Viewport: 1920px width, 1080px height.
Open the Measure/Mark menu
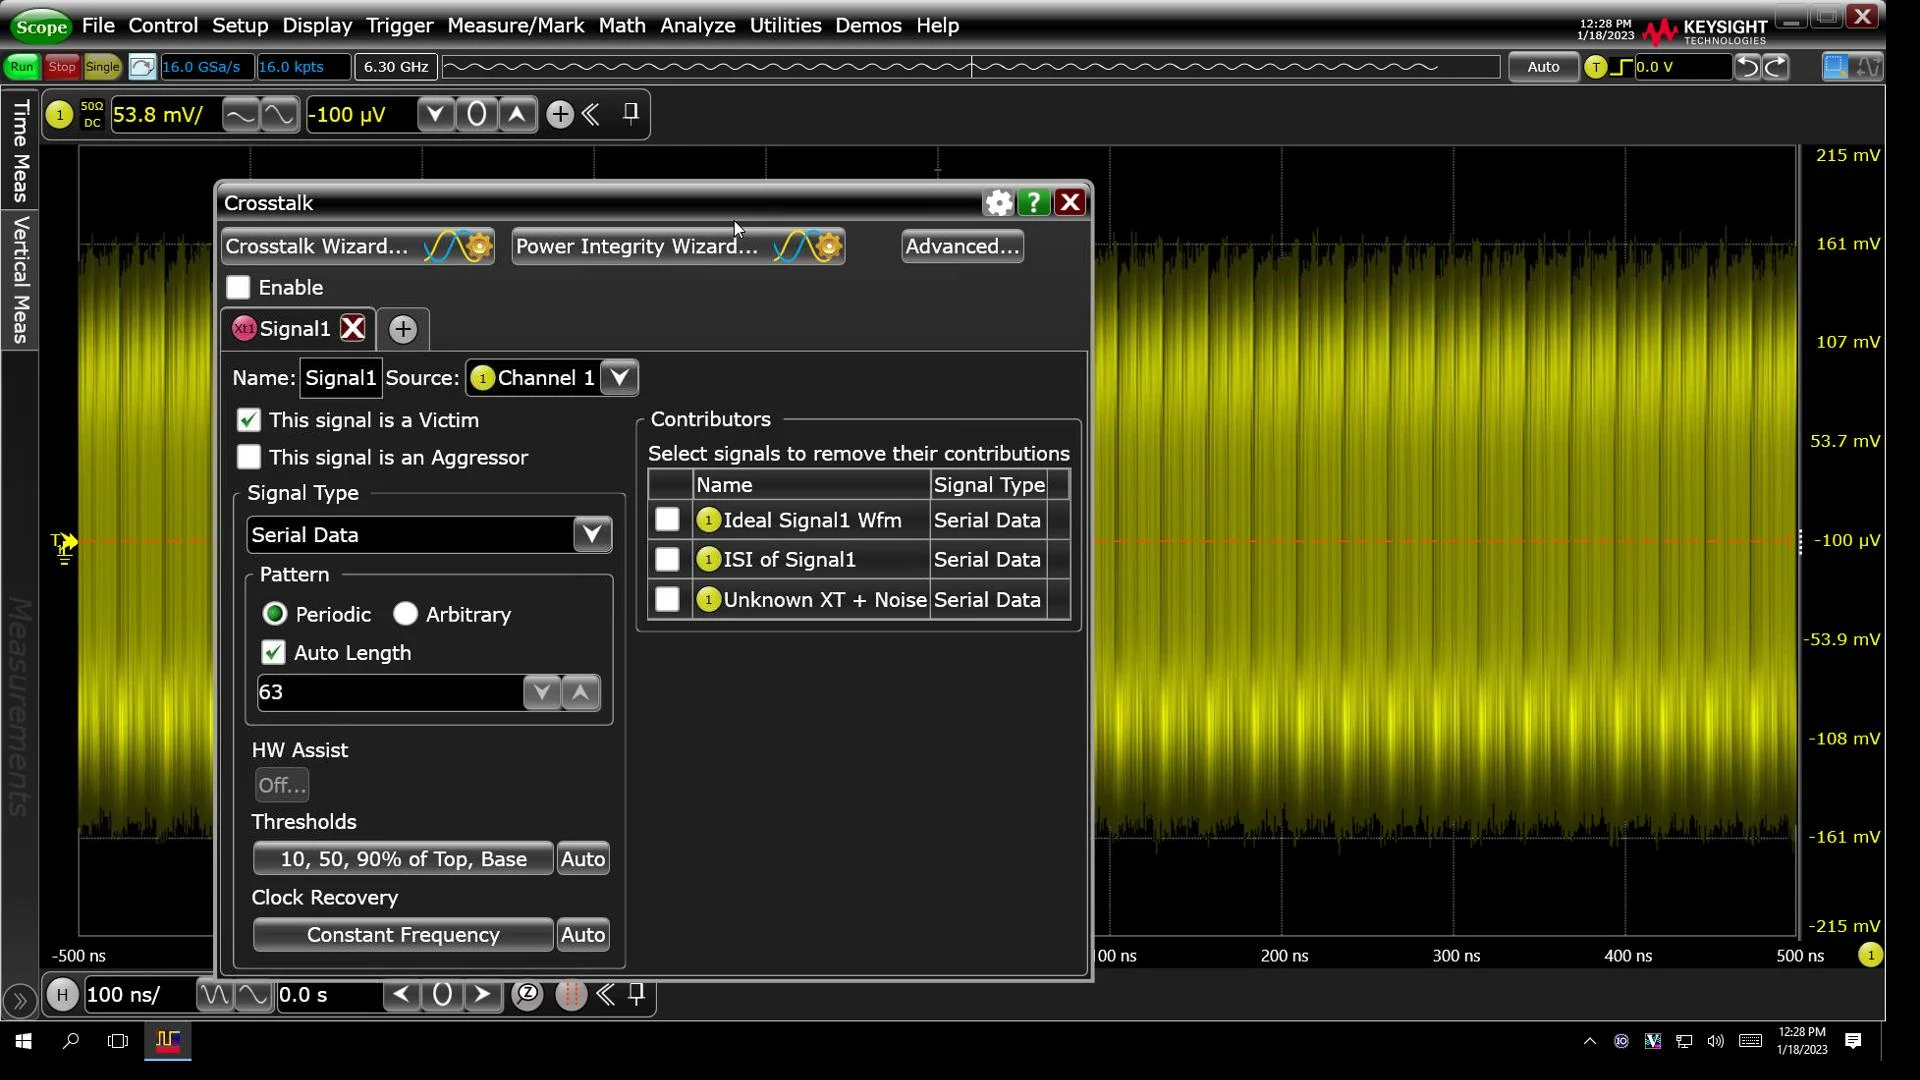point(515,25)
